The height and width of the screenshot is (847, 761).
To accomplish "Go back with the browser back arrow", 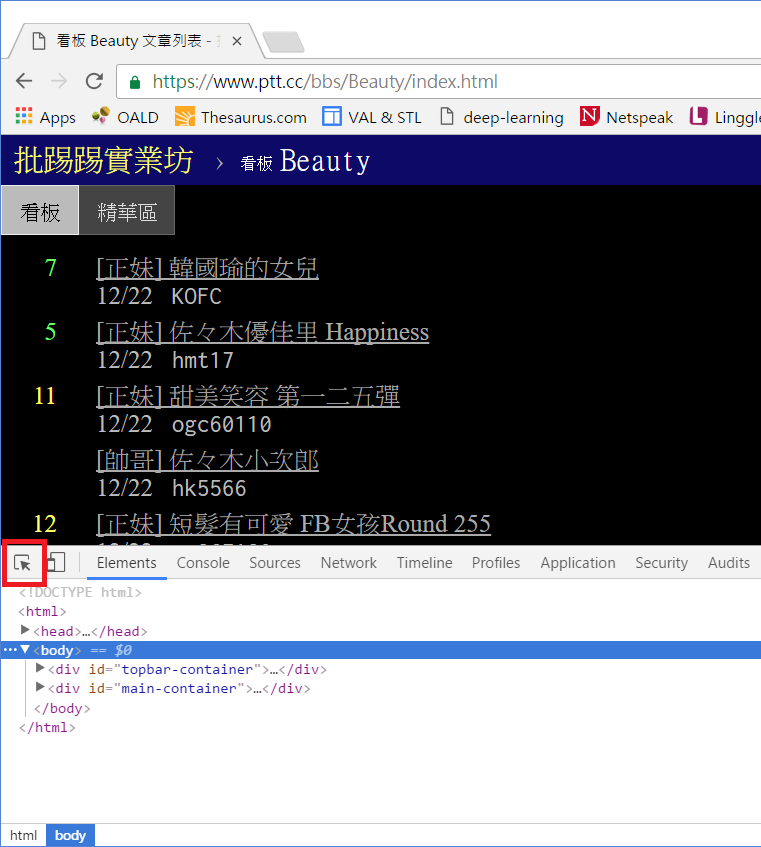I will point(24,82).
